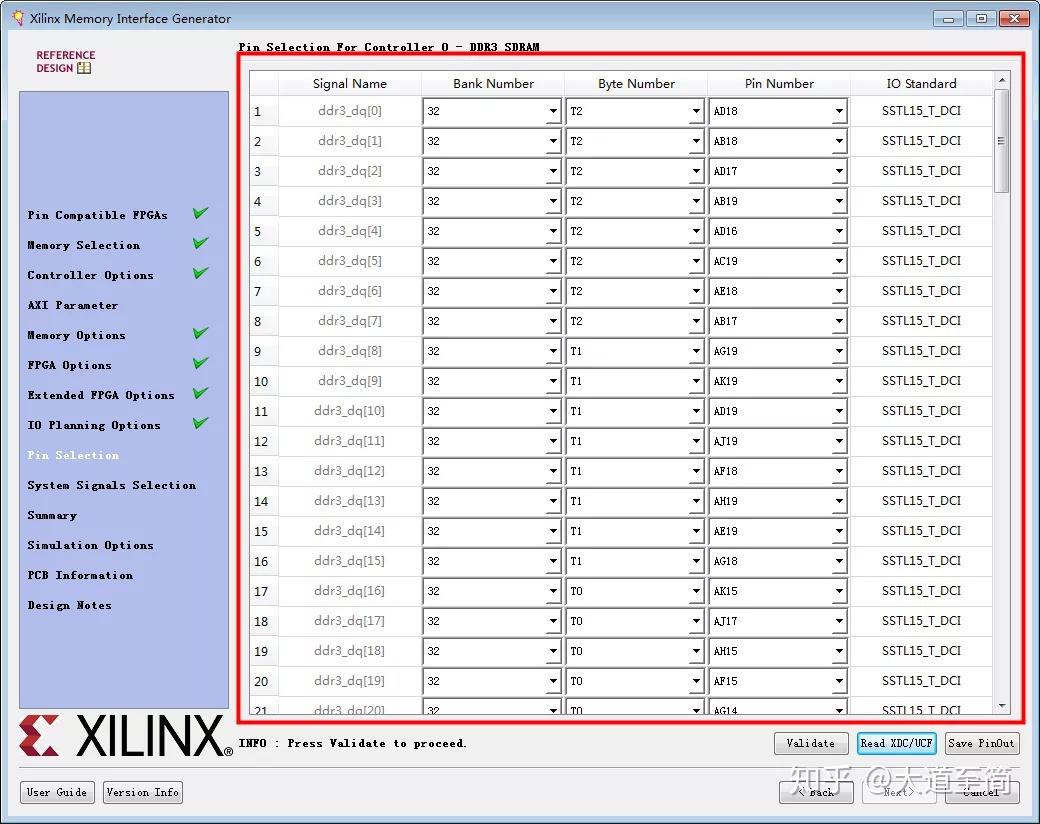Select Summary in the navigation sidebar
Screen dimensions: 1040x824
point(51,515)
